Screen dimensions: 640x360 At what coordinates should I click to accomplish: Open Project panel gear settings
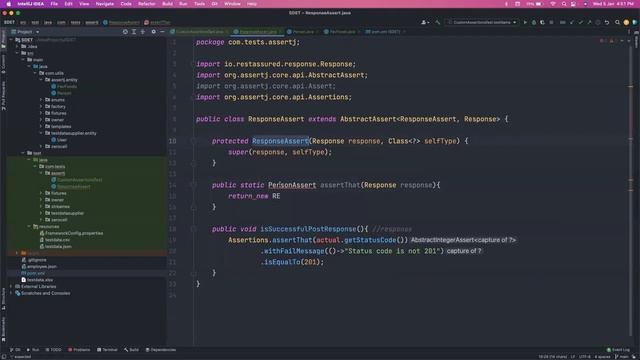point(153,32)
